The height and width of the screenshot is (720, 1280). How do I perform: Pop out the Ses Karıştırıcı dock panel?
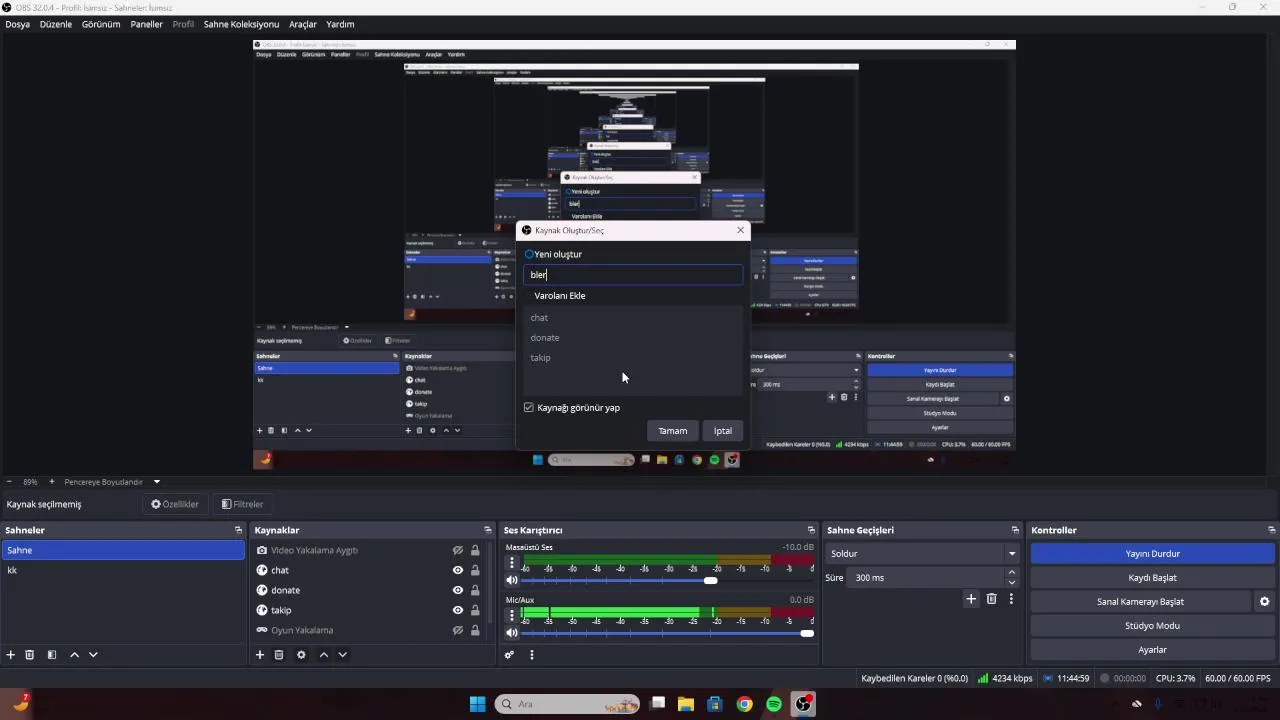click(x=811, y=530)
